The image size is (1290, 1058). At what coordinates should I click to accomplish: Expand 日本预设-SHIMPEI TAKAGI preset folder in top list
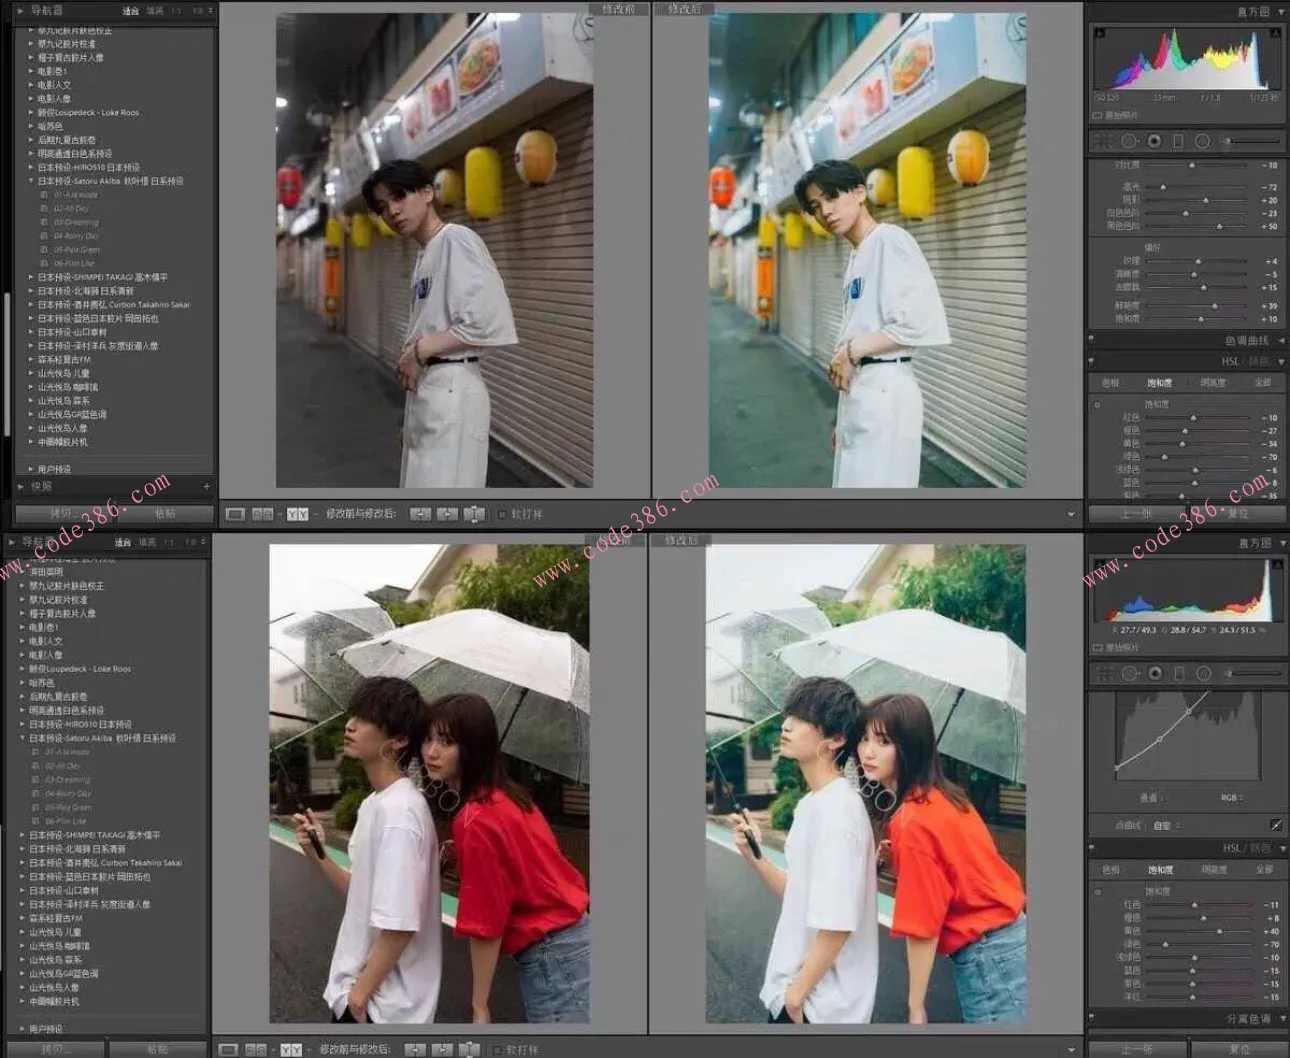pos(31,277)
